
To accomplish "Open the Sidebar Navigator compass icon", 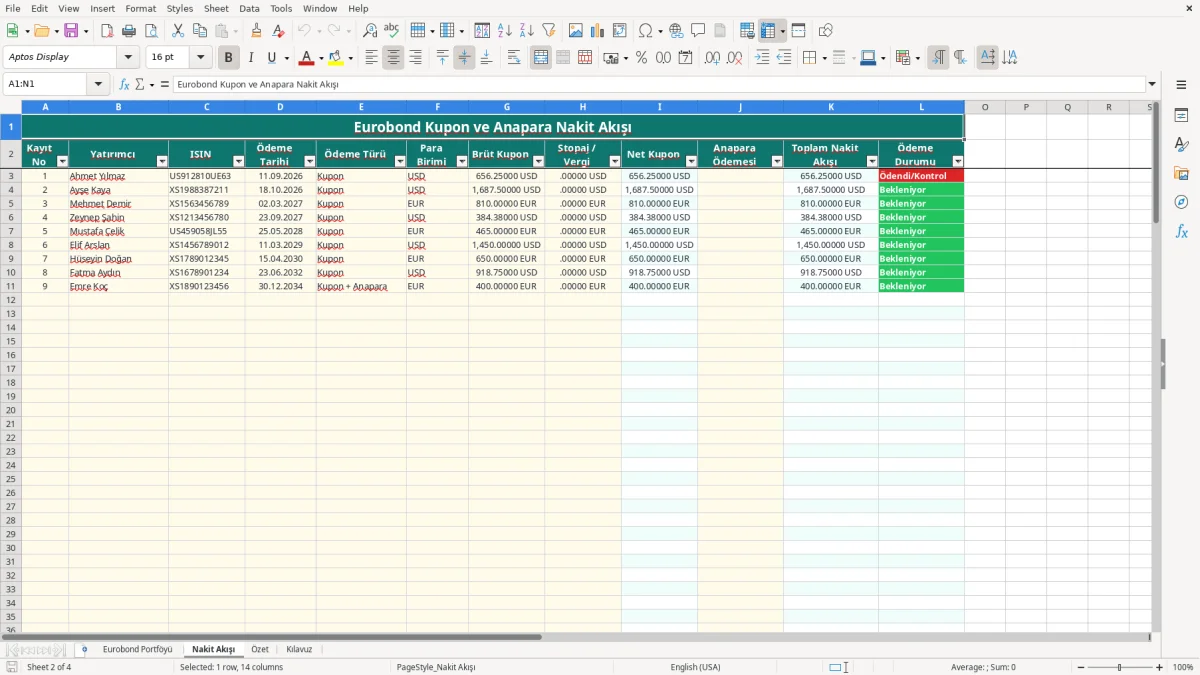I will (1181, 202).
